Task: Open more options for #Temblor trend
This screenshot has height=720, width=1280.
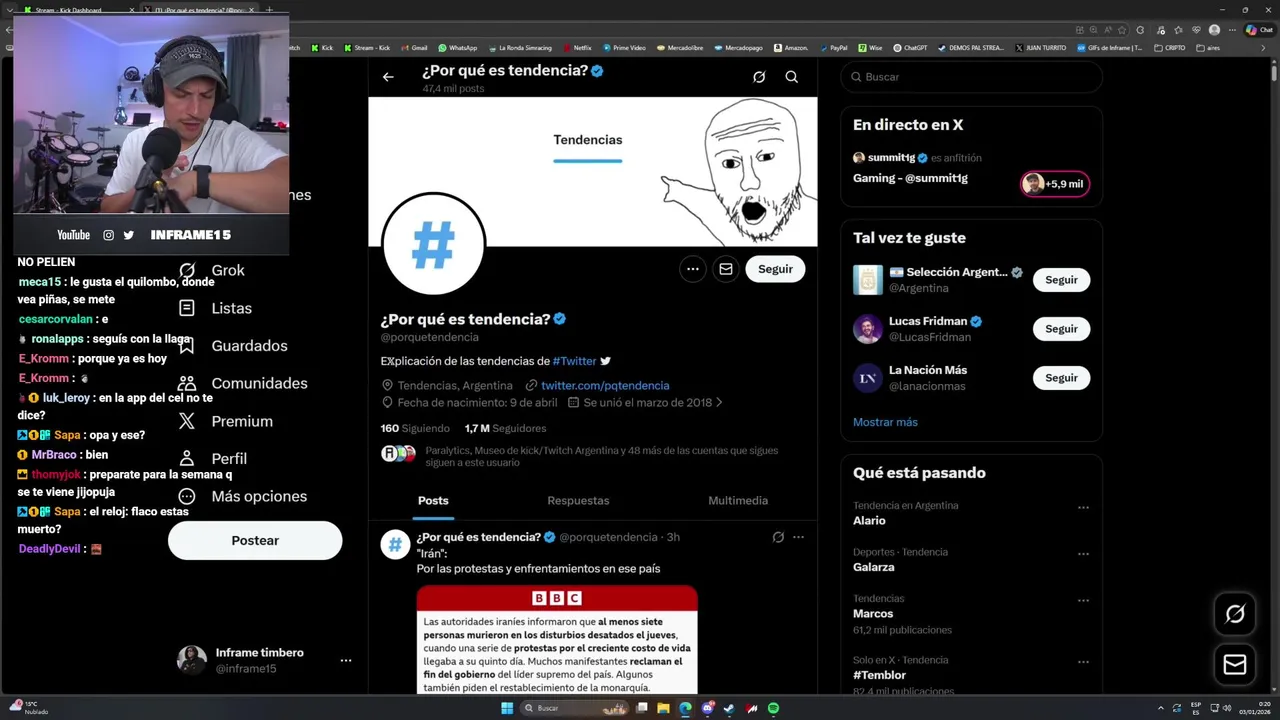Action: point(1083,662)
